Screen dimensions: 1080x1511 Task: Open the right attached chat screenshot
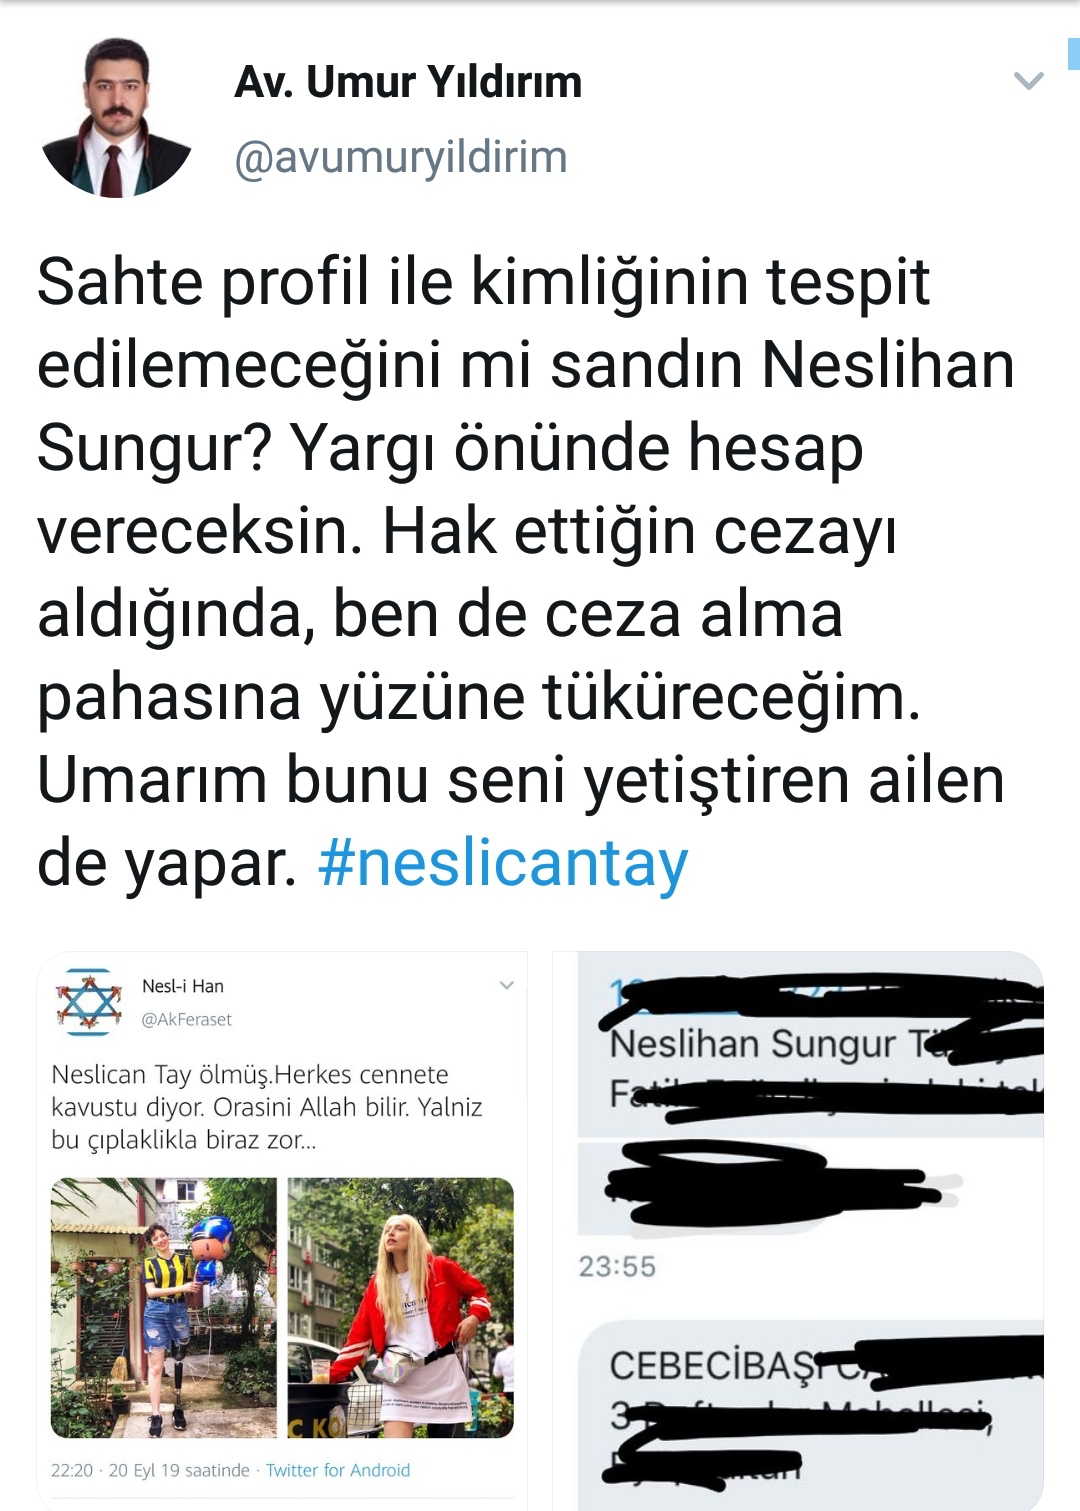point(798,1230)
